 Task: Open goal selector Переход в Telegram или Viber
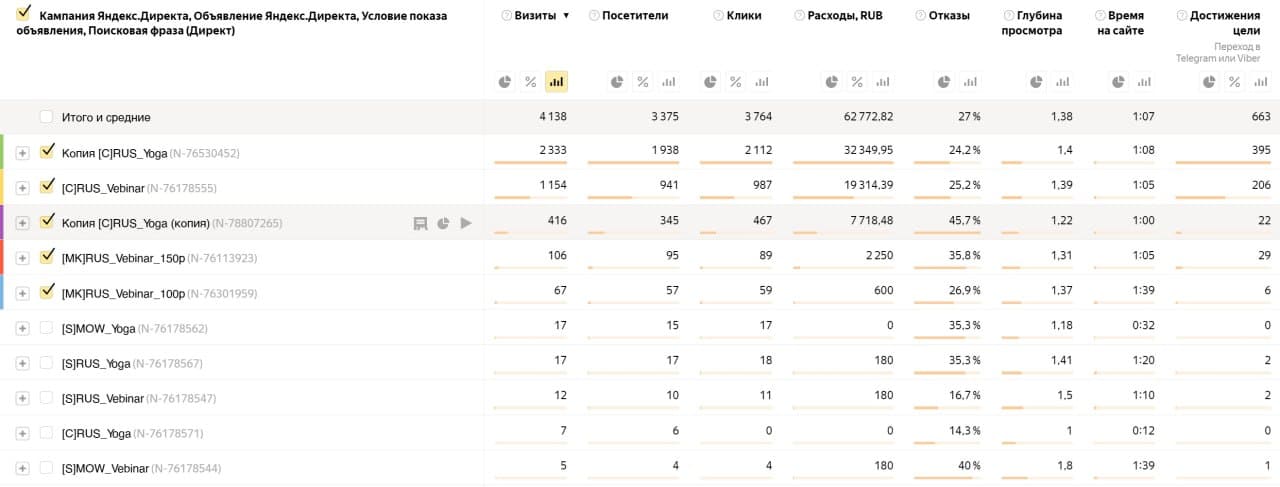1218,52
